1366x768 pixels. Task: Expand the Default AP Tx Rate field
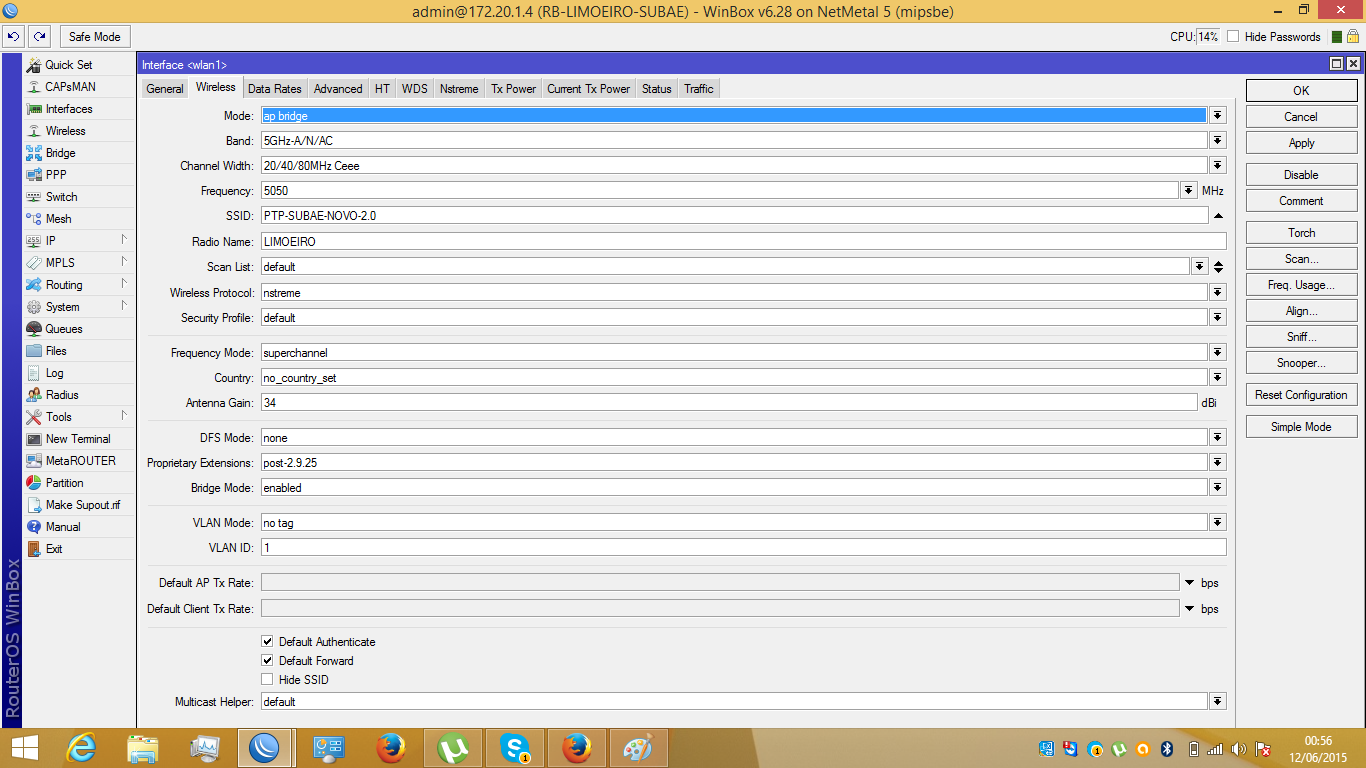1189,583
